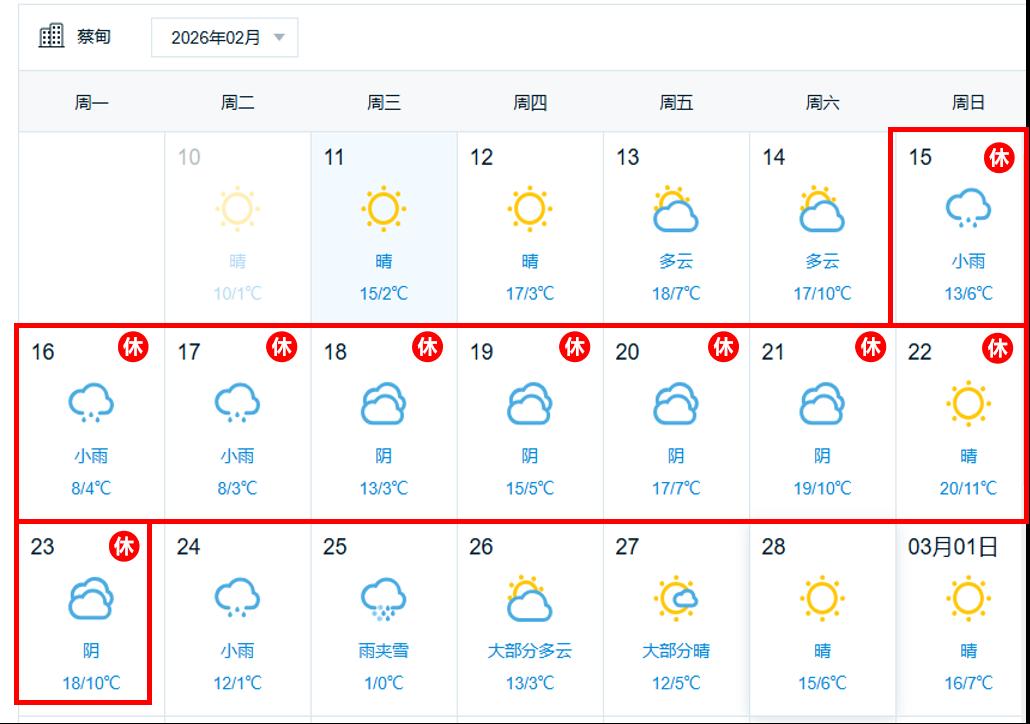The height and width of the screenshot is (724, 1030).
Task: Select the day 12 calendar cell
Action: click(x=530, y=228)
